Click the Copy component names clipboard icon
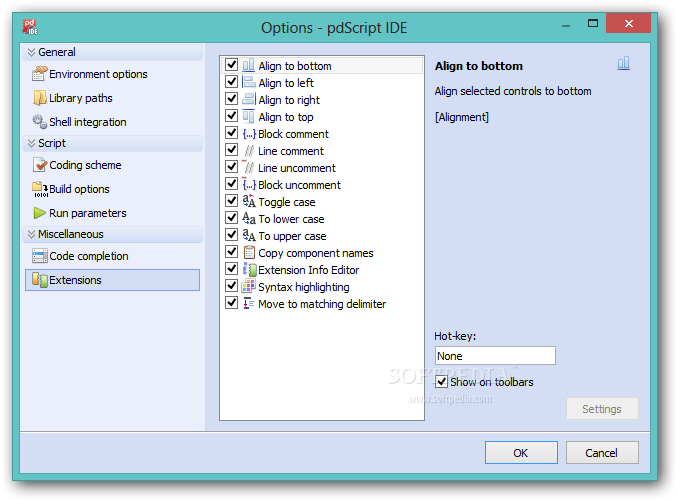 [249, 252]
